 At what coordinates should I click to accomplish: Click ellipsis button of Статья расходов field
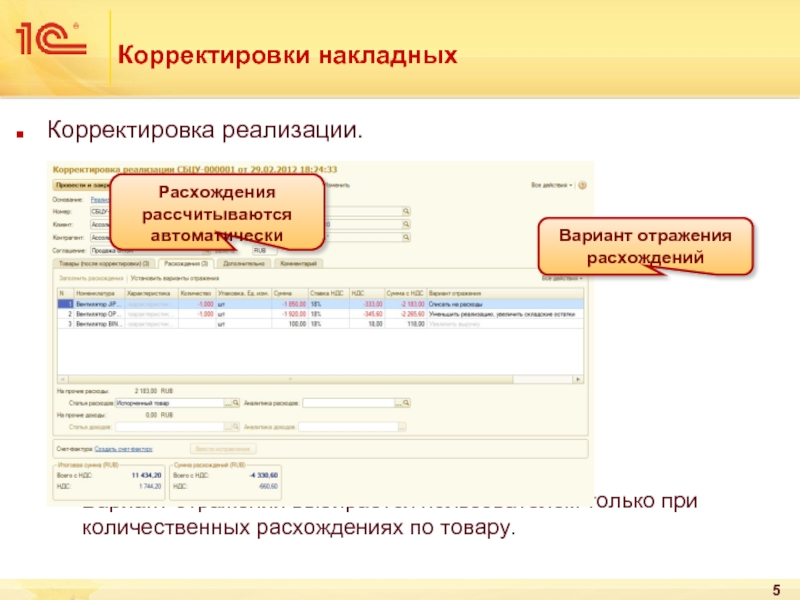click(228, 403)
